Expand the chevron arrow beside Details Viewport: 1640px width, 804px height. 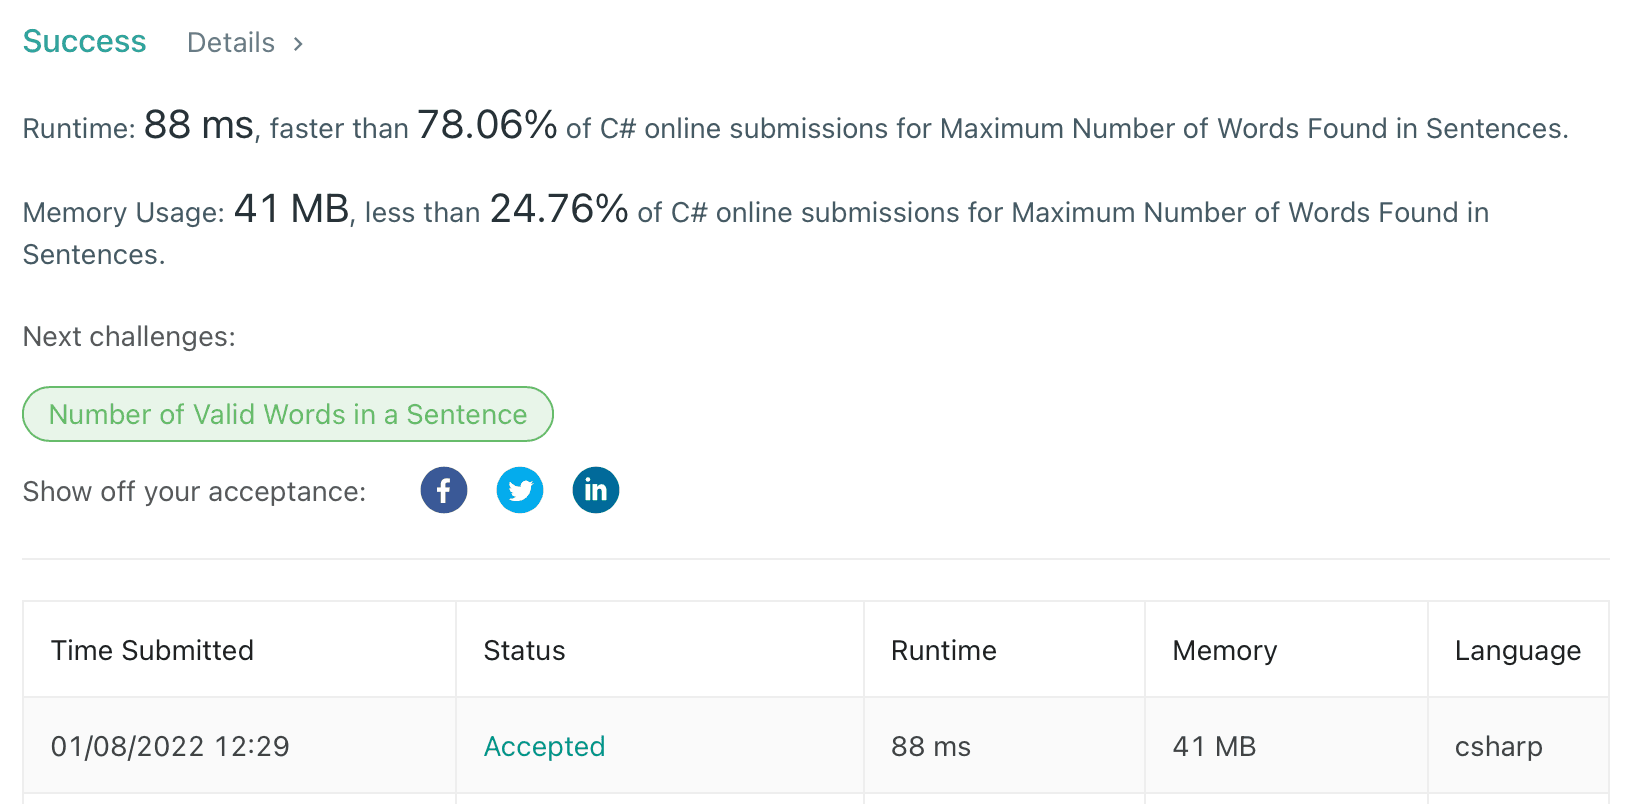click(298, 44)
